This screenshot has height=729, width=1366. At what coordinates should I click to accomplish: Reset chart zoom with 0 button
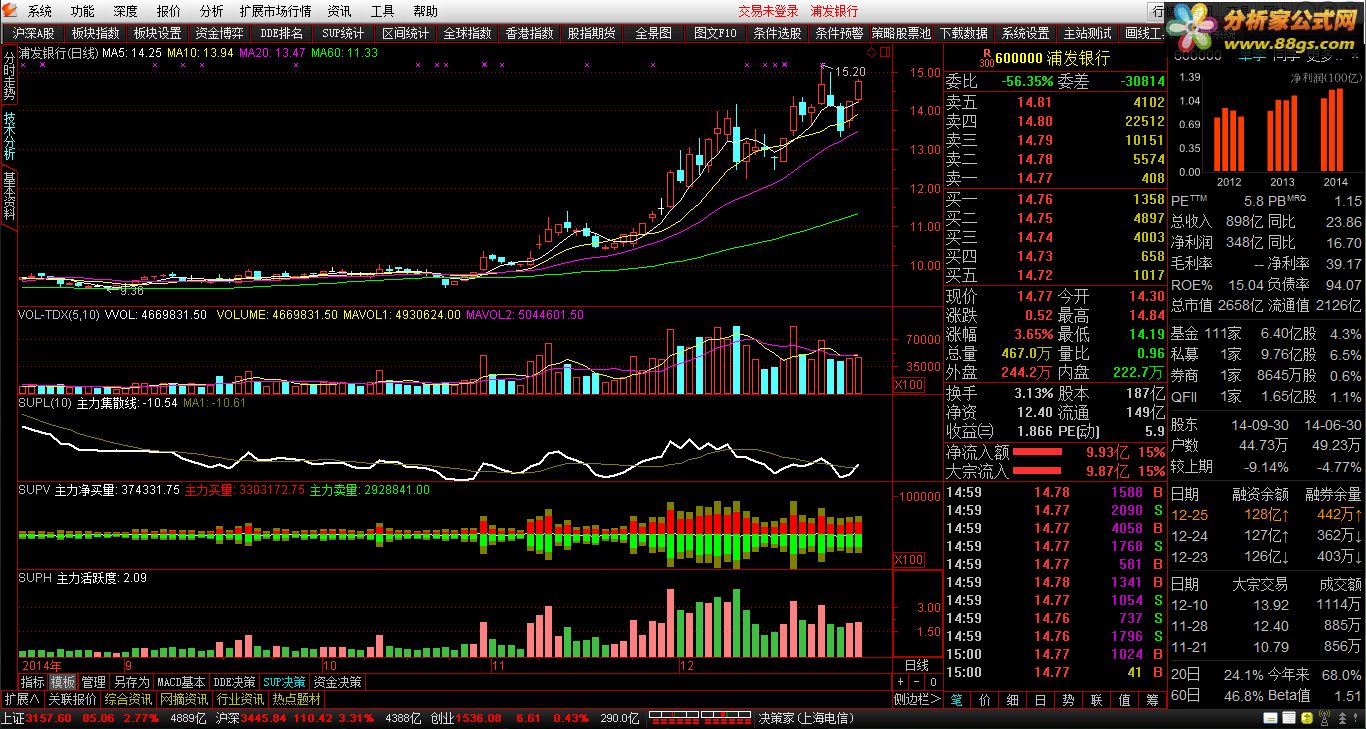(932, 682)
